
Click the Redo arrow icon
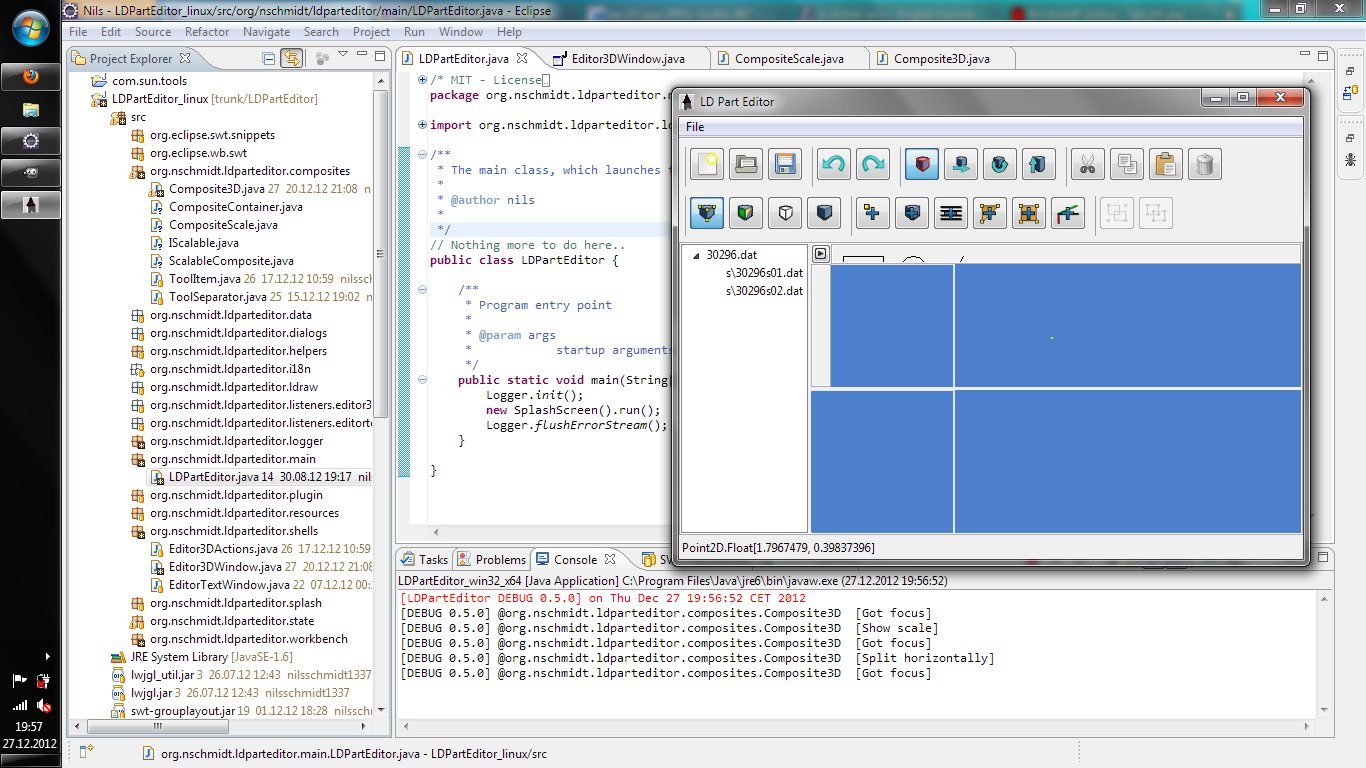pos(872,164)
